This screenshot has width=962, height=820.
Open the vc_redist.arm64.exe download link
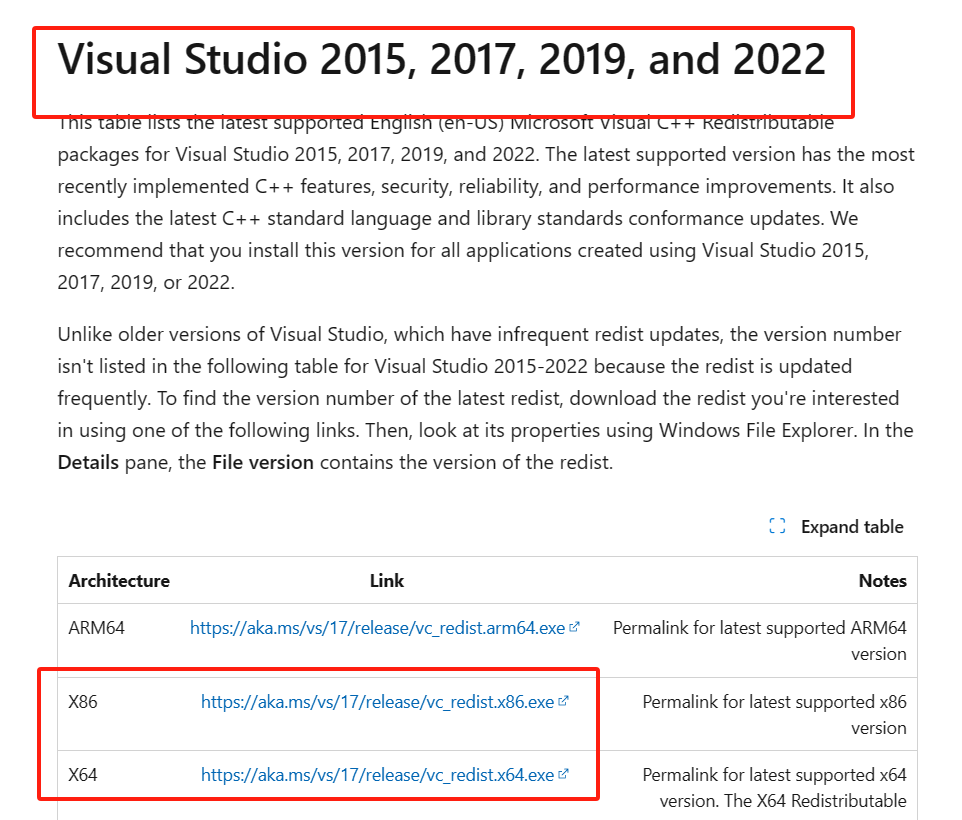377,629
